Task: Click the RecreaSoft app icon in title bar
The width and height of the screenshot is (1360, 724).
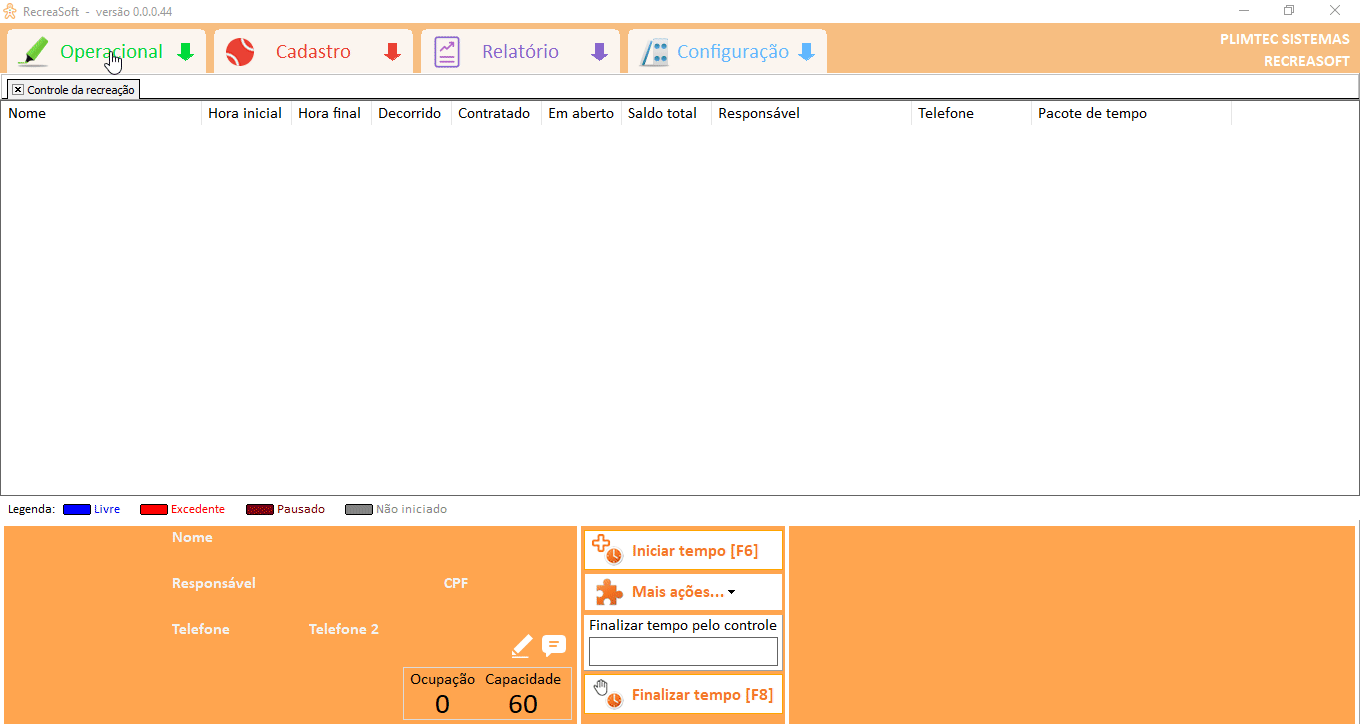Action: [x=10, y=11]
